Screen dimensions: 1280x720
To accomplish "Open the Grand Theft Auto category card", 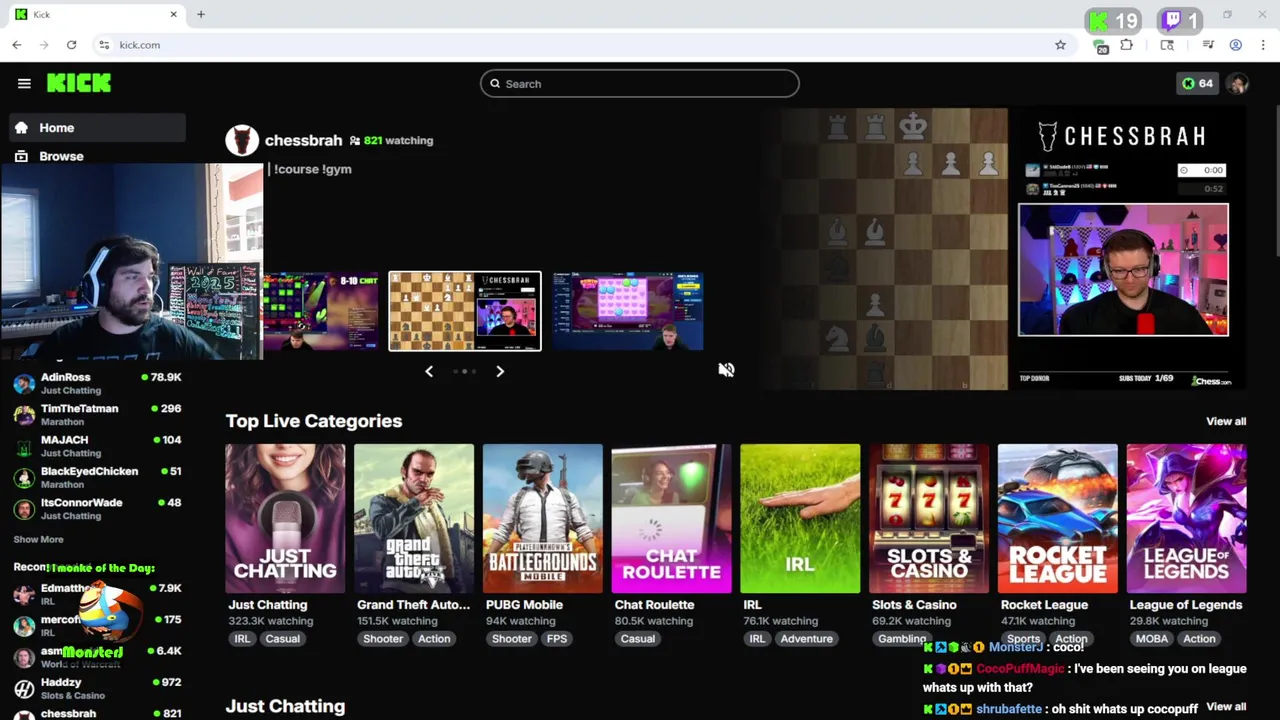I will click(414, 519).
